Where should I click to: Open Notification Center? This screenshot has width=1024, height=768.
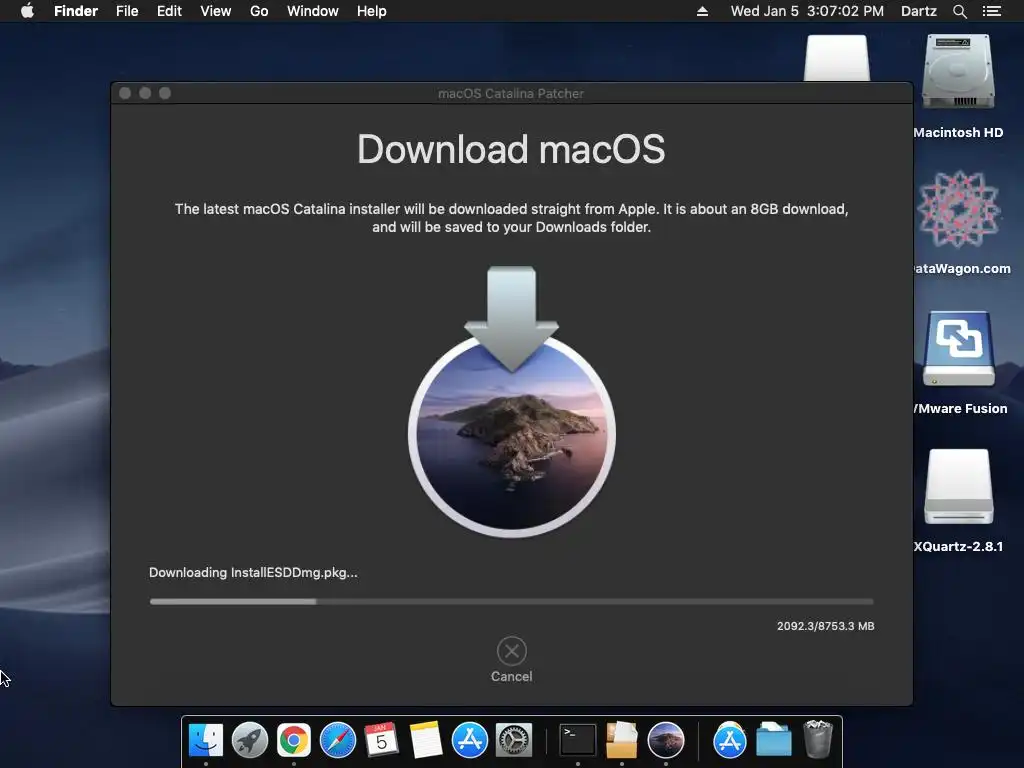[992, 11]
